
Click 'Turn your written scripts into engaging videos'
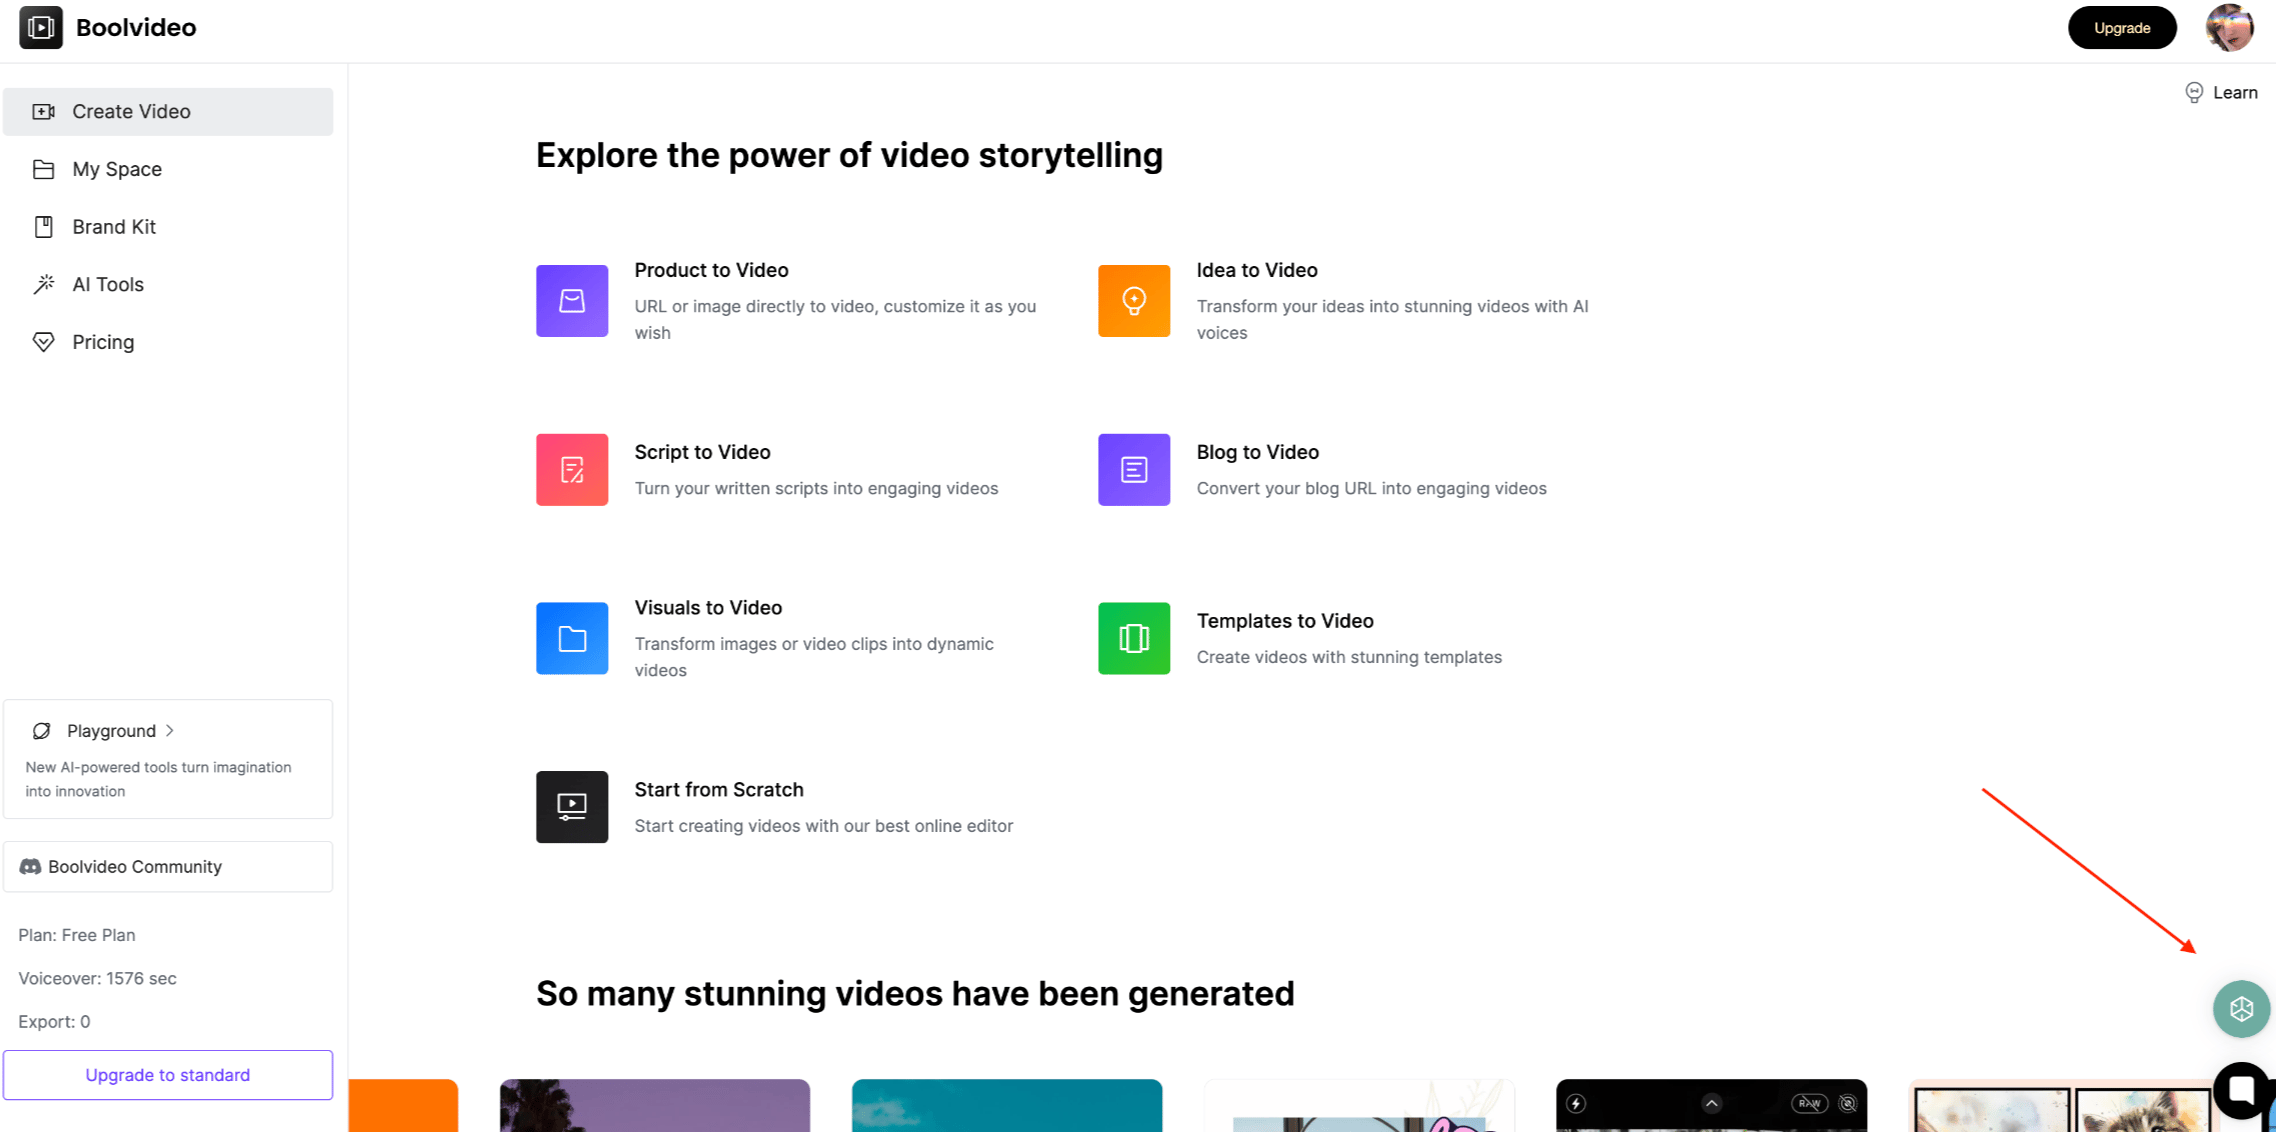click(816, 488)
